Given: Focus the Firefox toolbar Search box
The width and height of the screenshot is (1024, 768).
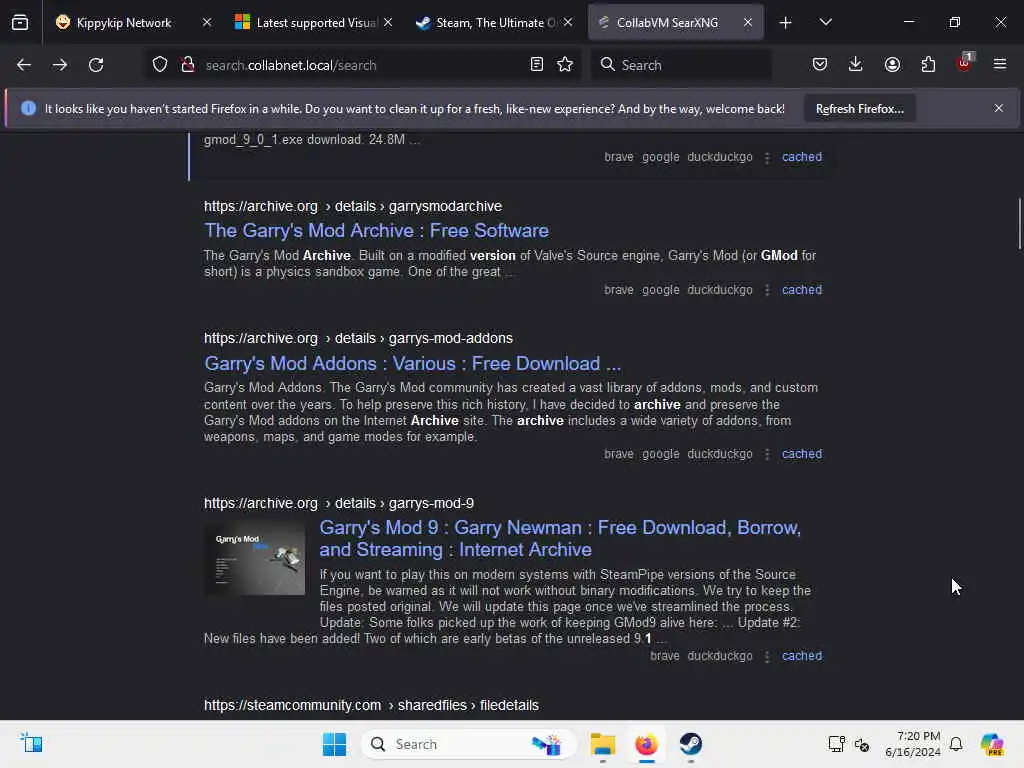Looking at the screenshot, I should pyautogui.click(x=681, y=65).
